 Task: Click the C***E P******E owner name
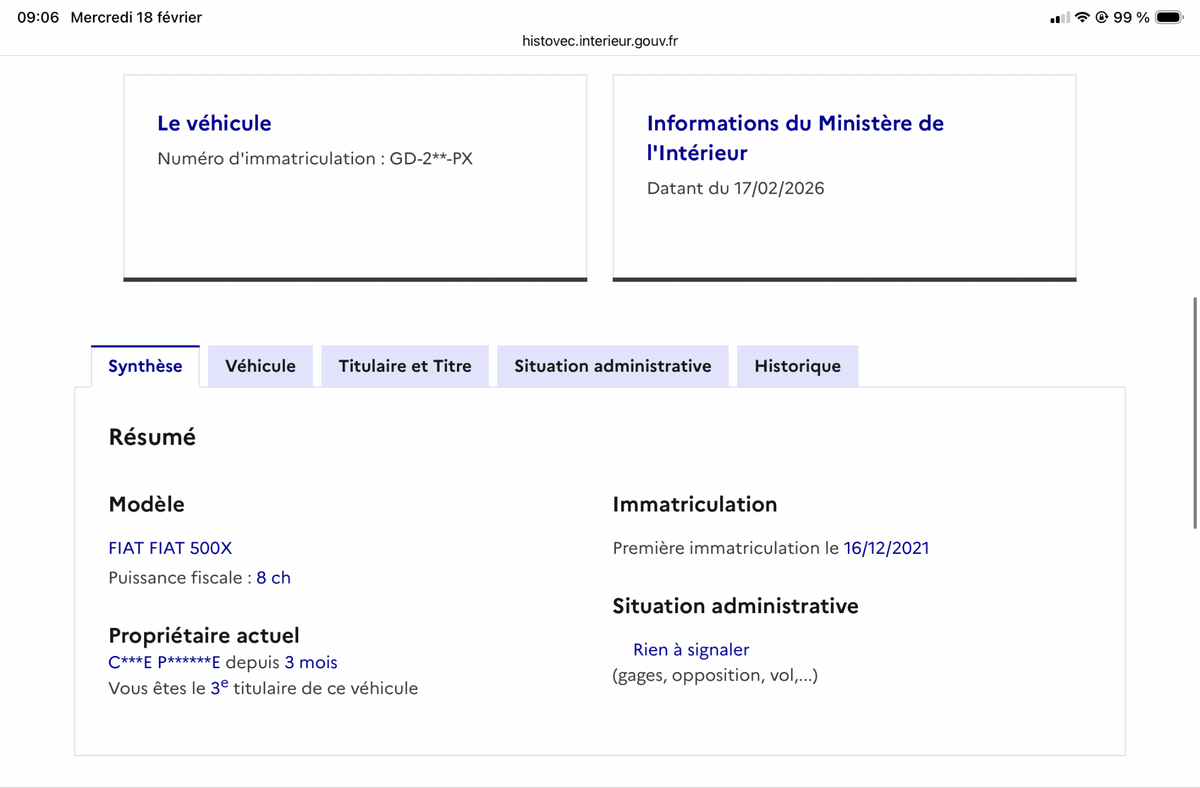coord(164,662)
